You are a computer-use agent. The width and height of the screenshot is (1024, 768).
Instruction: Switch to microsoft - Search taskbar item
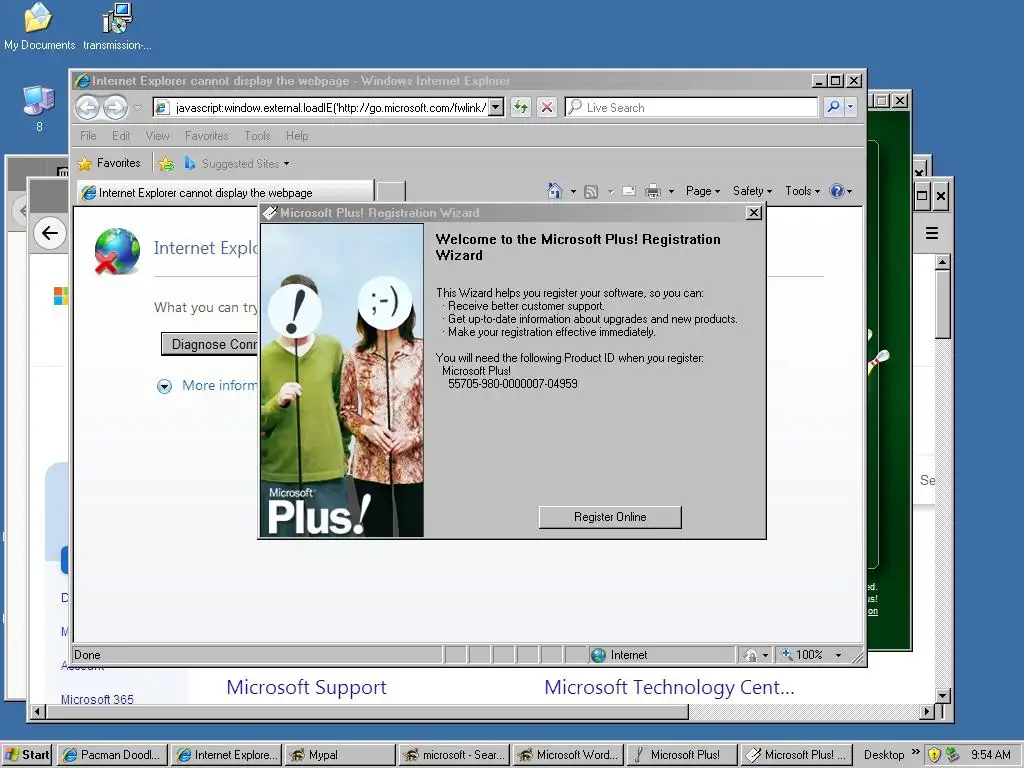(454, 755)
